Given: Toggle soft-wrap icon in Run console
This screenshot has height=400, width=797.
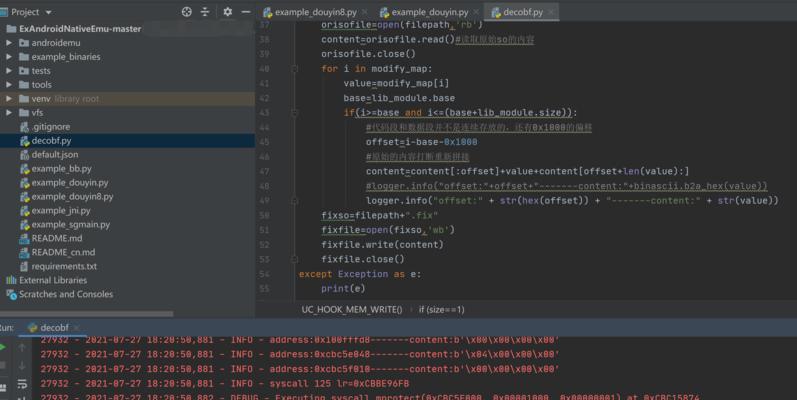Looking at the screenshot, I should (22, 384).
